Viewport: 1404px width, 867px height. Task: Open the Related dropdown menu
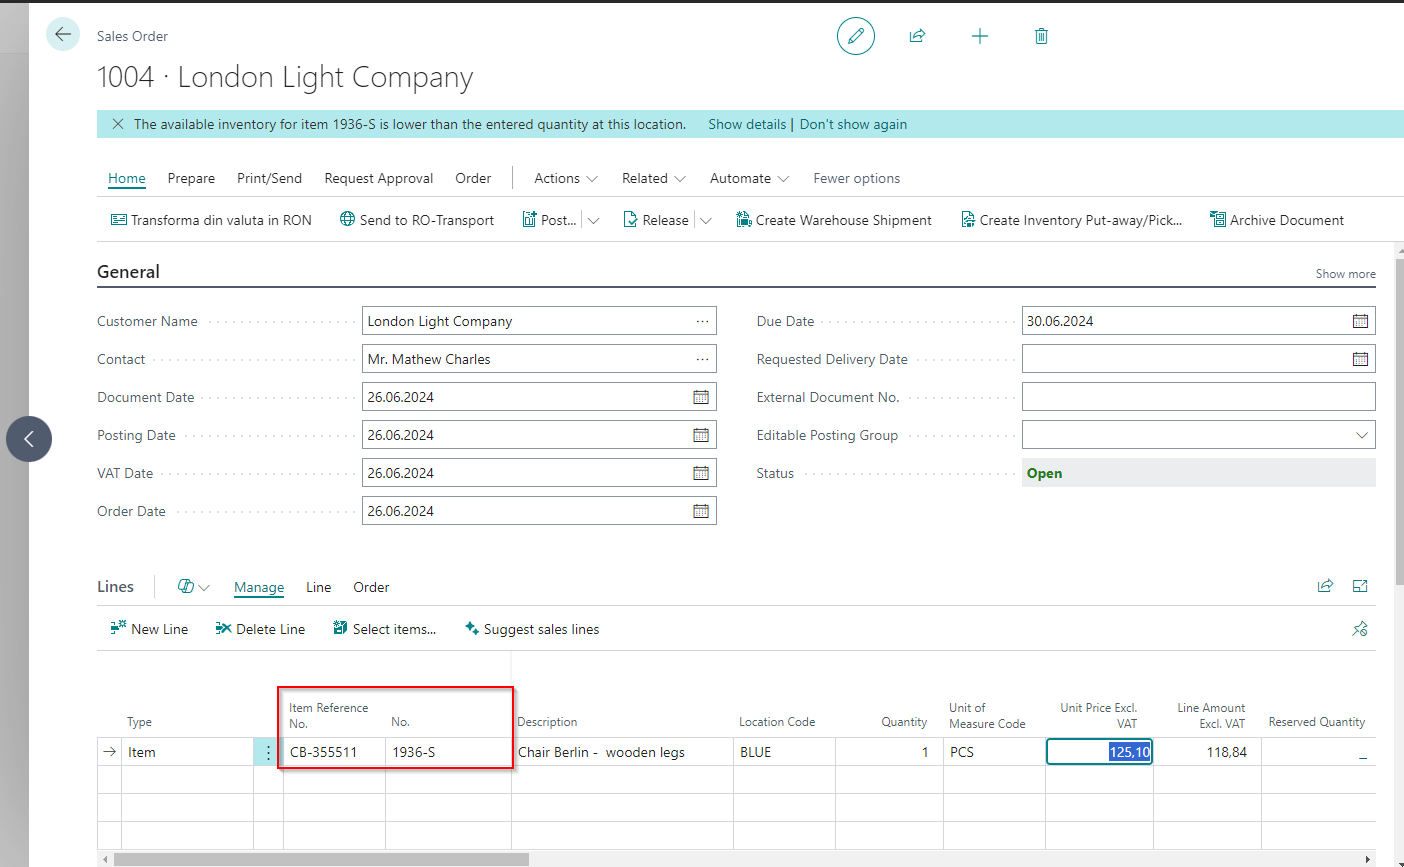point(654,178)
